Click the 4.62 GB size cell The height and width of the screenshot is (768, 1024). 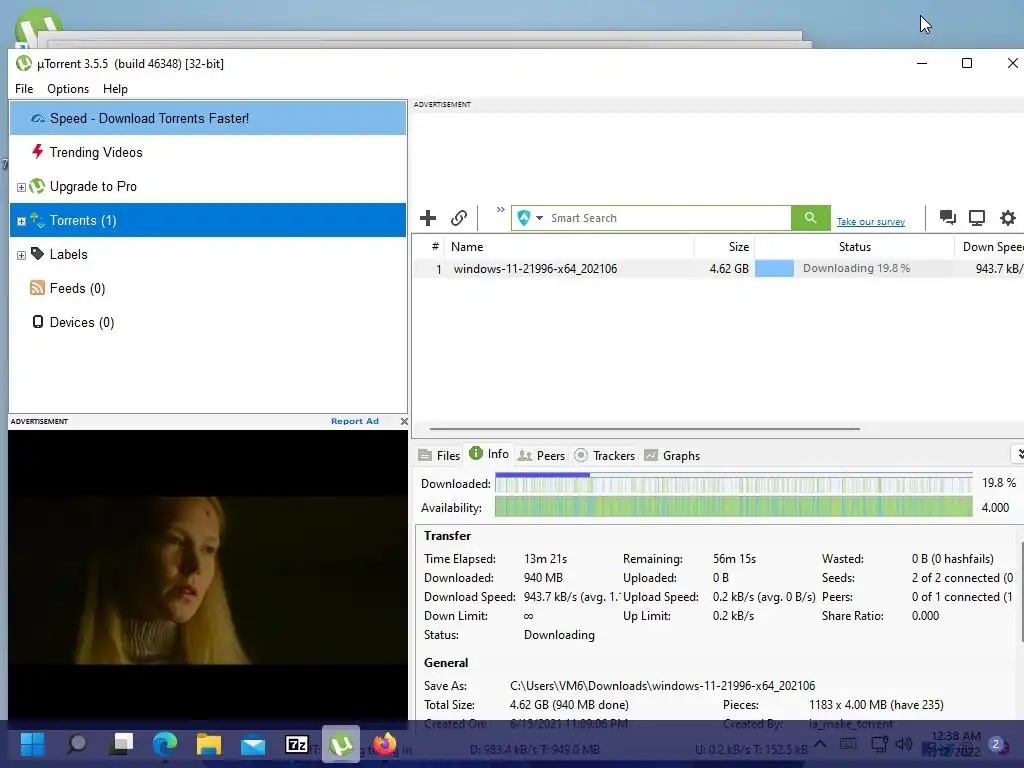729,268
